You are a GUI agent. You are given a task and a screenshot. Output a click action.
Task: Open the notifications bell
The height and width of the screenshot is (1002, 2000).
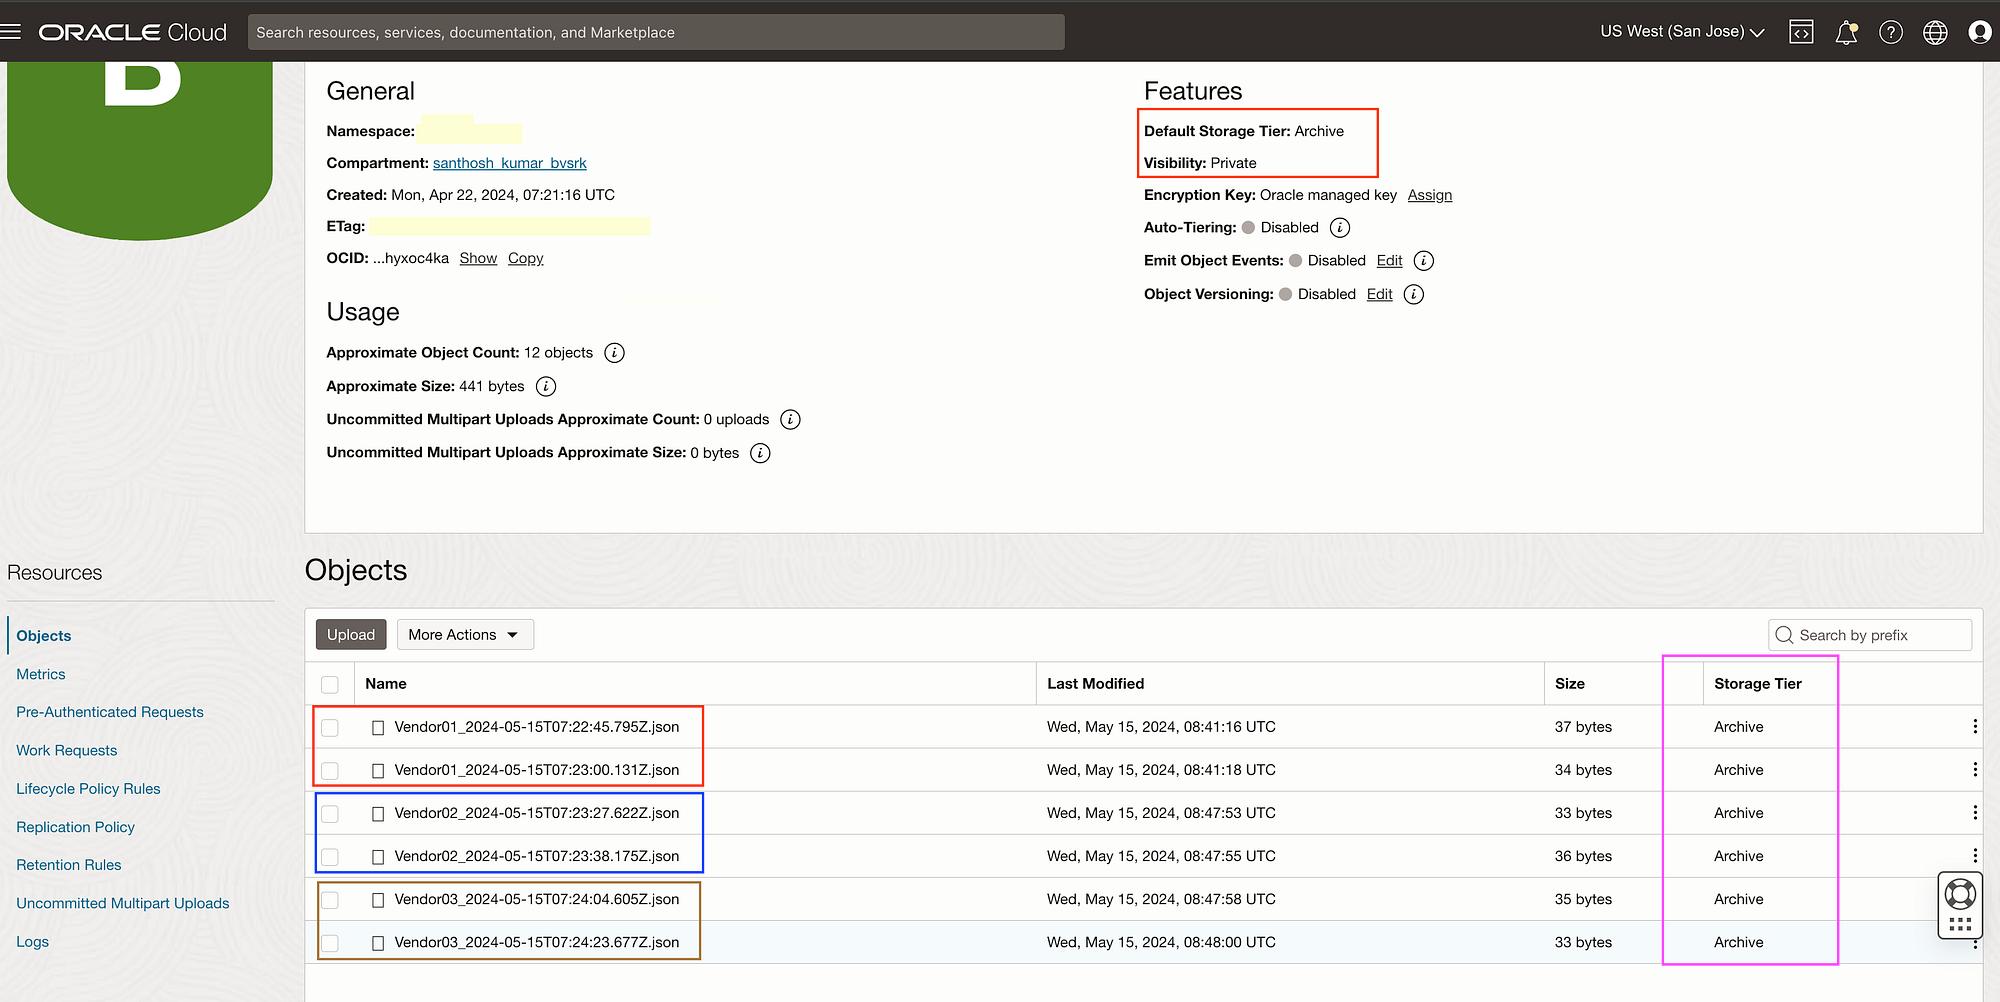point(1846,32)
